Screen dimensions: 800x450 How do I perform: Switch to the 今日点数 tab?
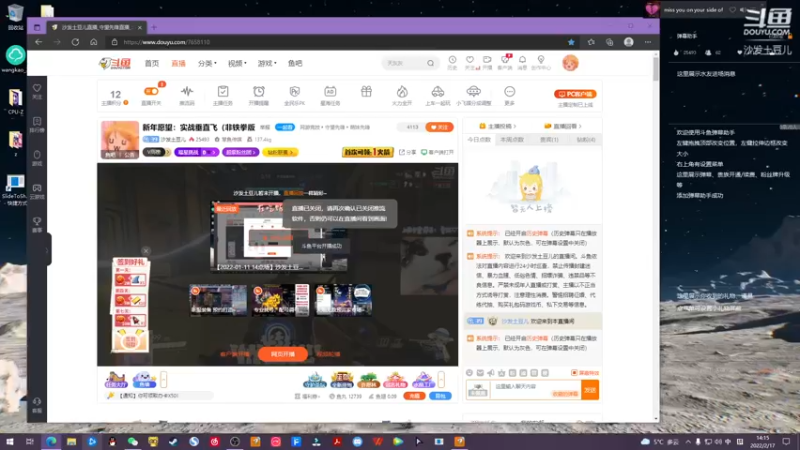coord(479,139)
